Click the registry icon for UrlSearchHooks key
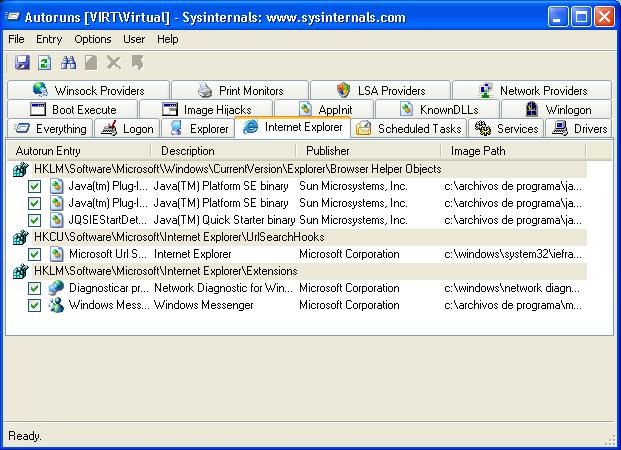 pos(21,237)
